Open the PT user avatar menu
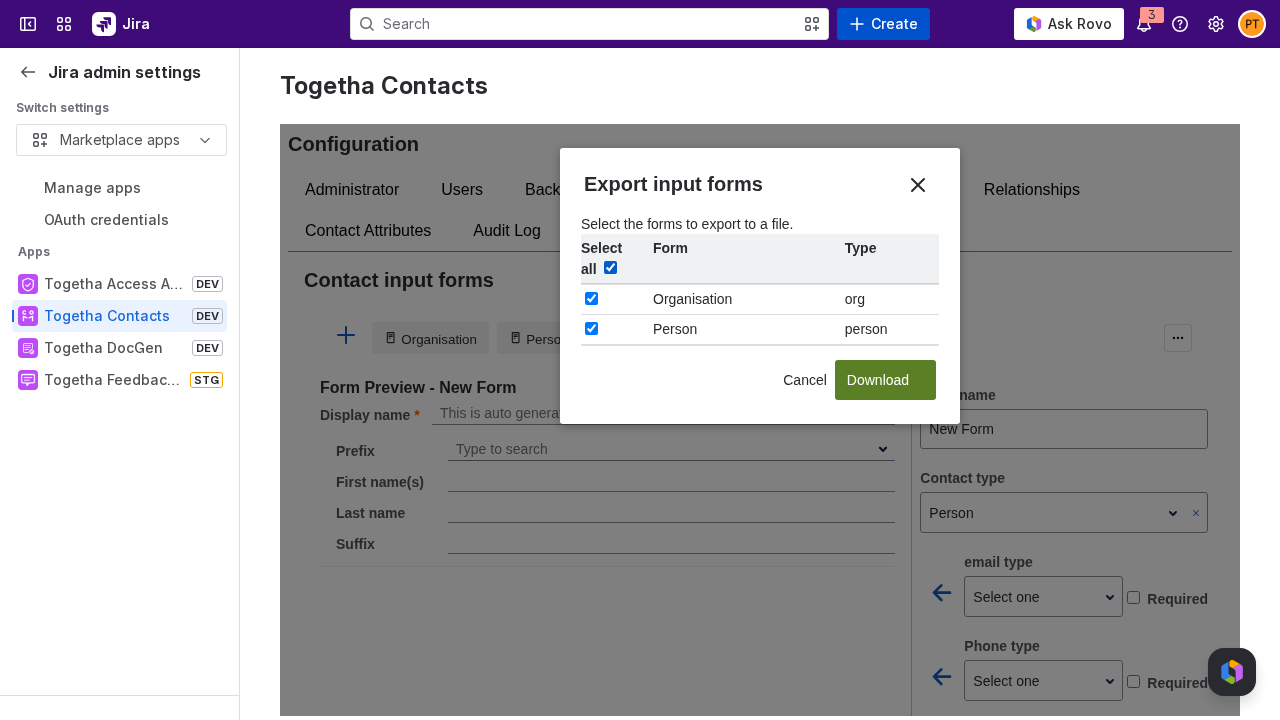1280x720 pixels. click(x=1252, y=24)
